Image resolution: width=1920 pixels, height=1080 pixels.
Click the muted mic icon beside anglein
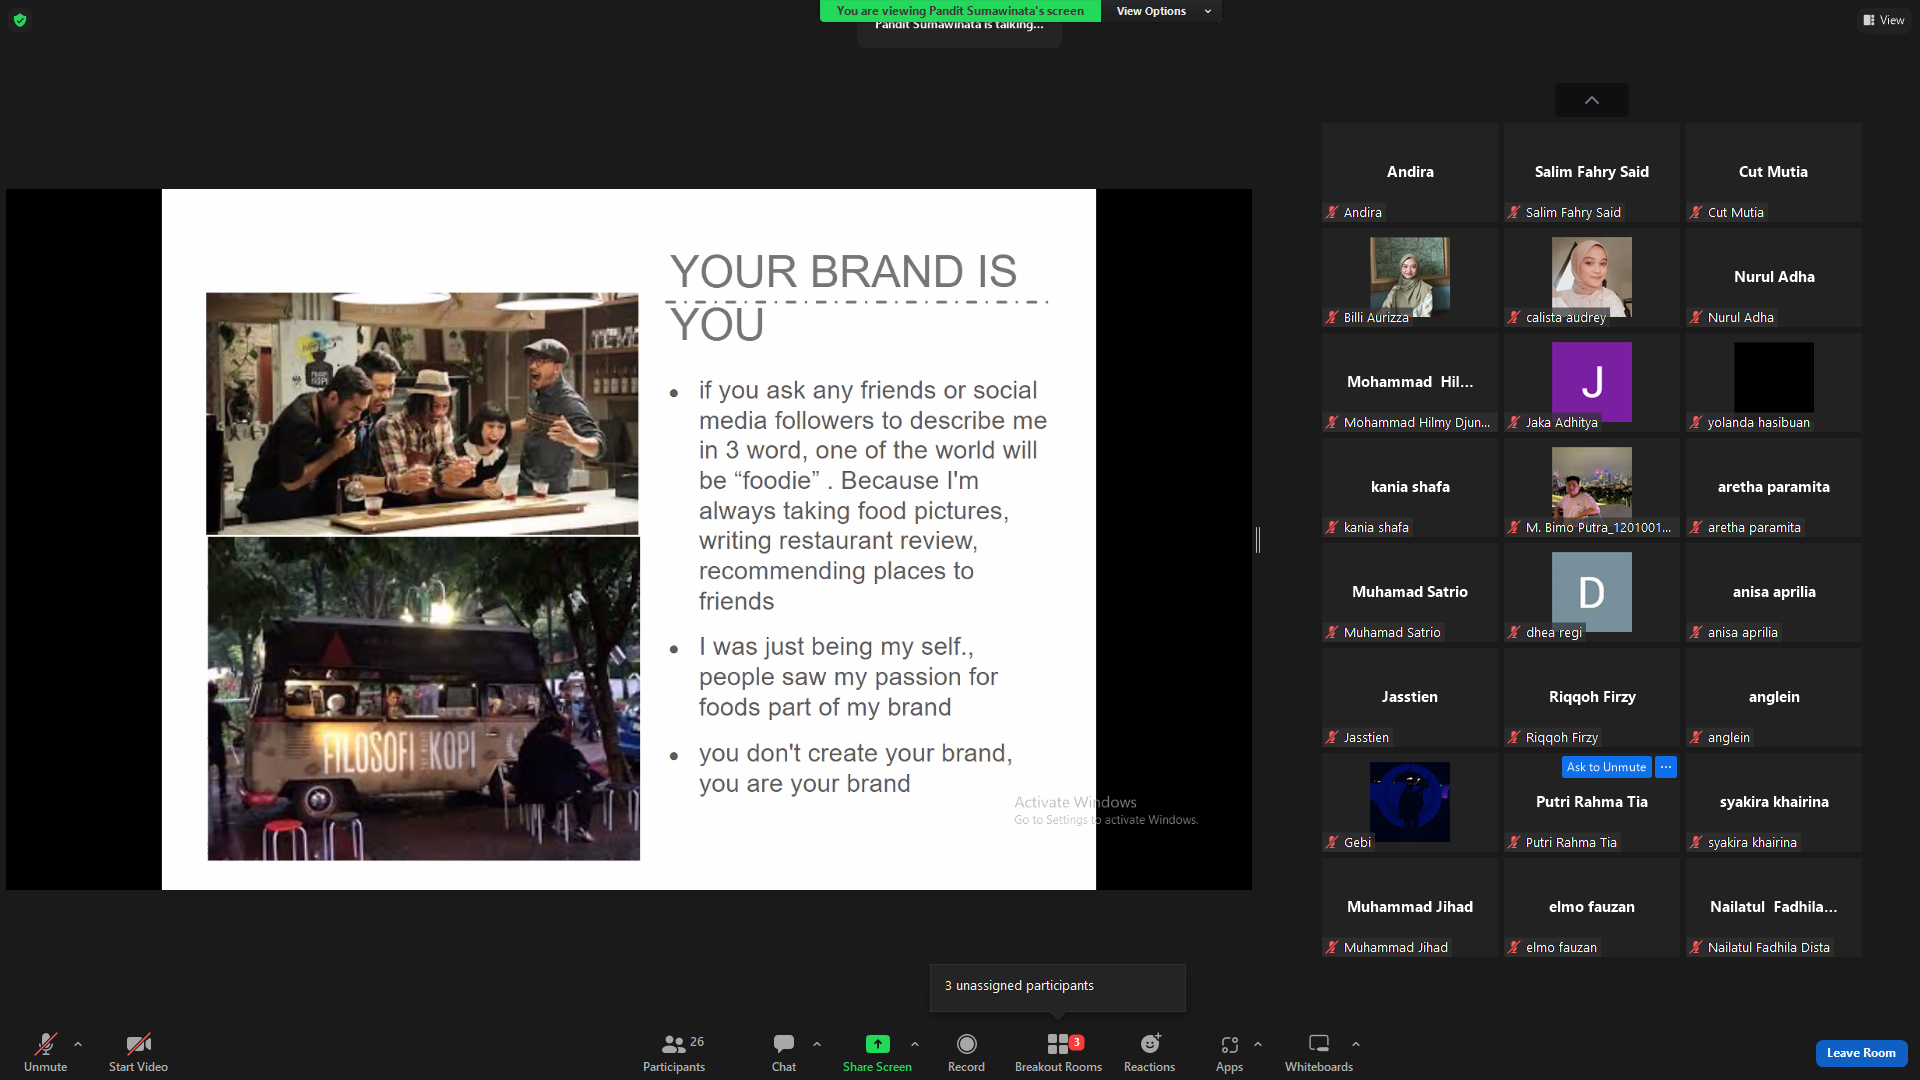tap(1696, 738)
